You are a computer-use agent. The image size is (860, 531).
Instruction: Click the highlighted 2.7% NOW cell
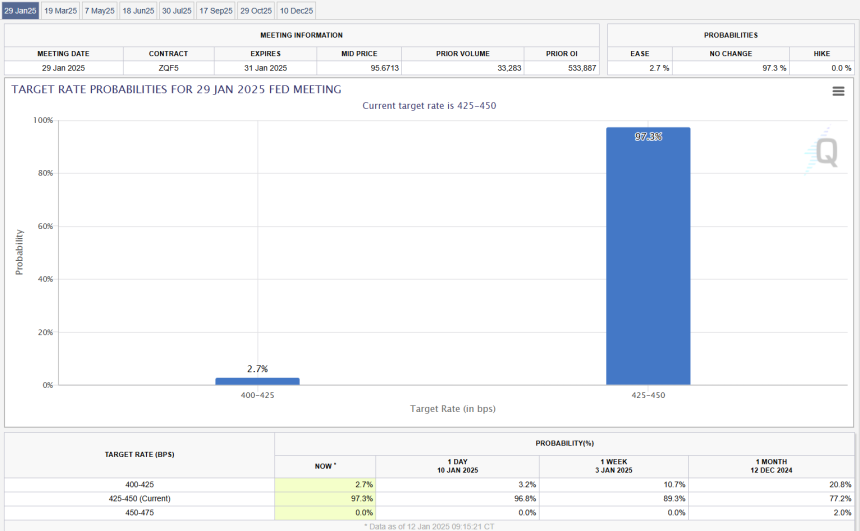pos(325,484)
